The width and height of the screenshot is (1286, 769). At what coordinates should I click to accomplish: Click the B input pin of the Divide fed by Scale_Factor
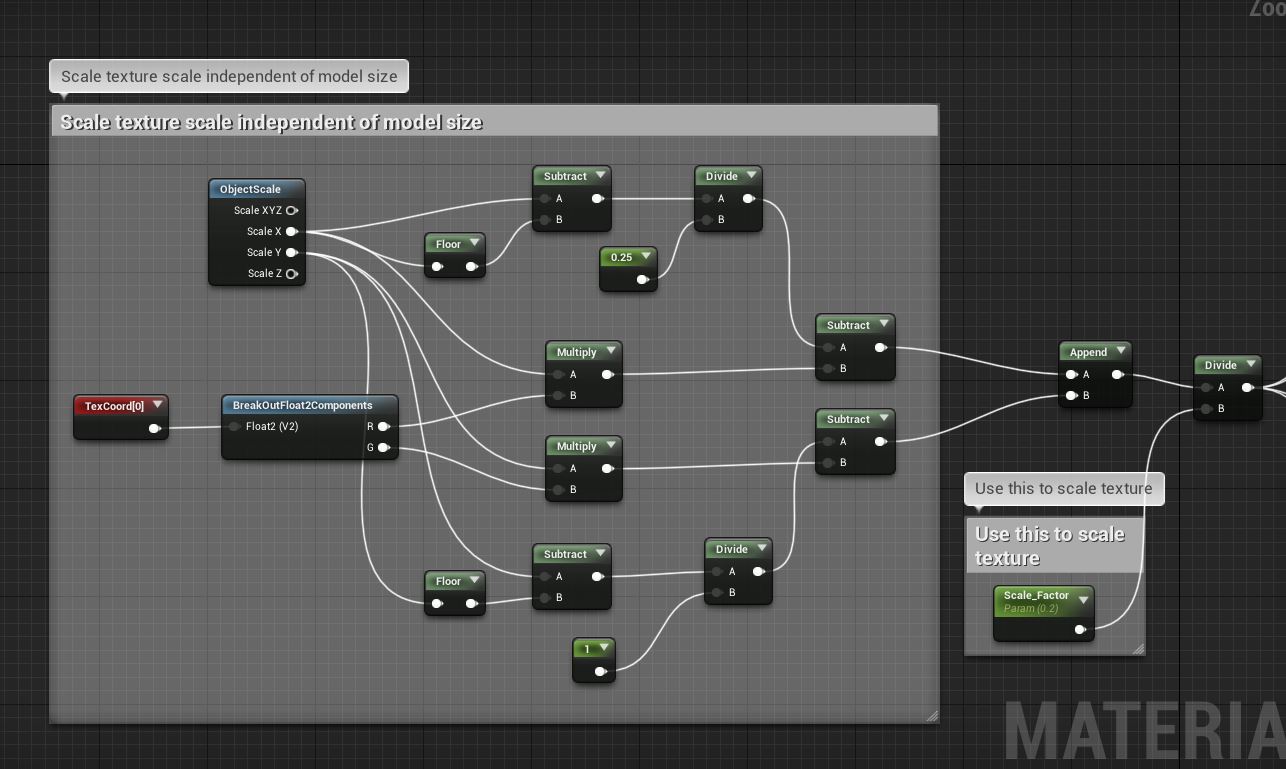click(1207, 409)
